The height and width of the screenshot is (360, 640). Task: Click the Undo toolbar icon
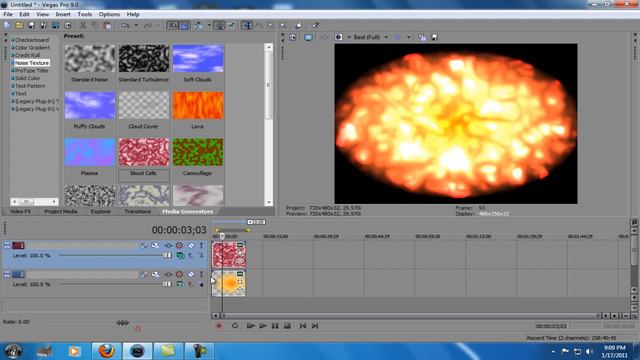pyautogui.click(x=125, y=25)
